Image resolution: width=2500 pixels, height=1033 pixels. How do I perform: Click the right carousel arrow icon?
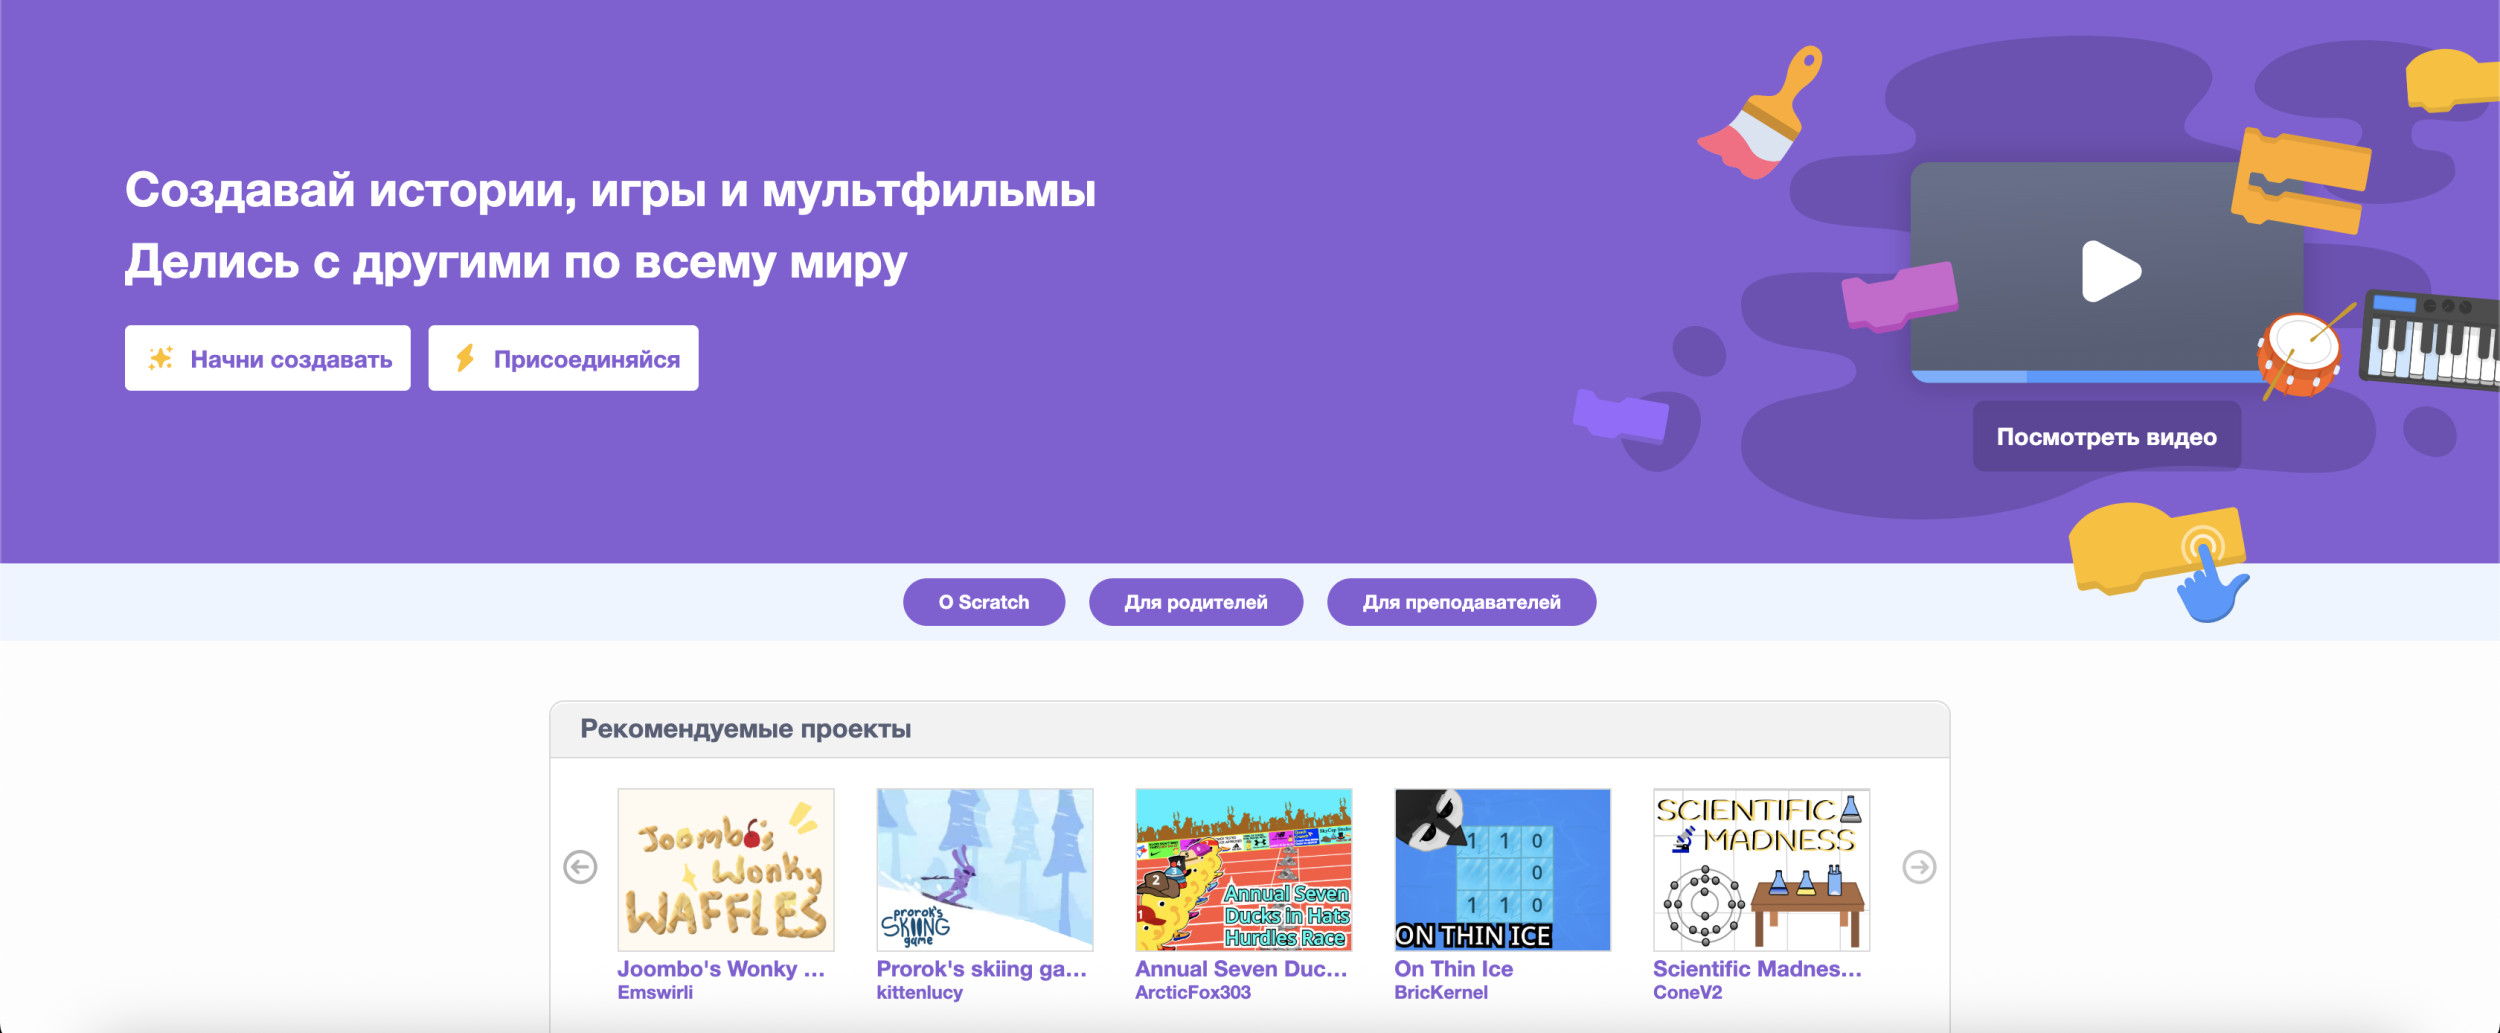pyautogui.click(x=1919, y=867)
